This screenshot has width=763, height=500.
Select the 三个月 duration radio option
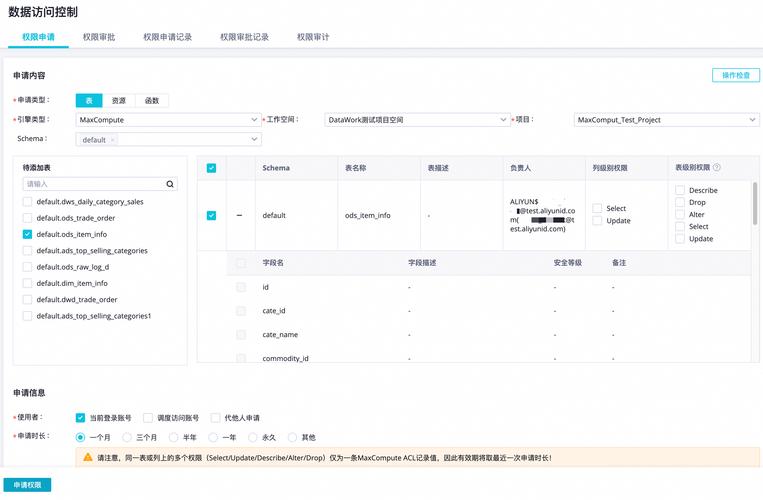128,437
